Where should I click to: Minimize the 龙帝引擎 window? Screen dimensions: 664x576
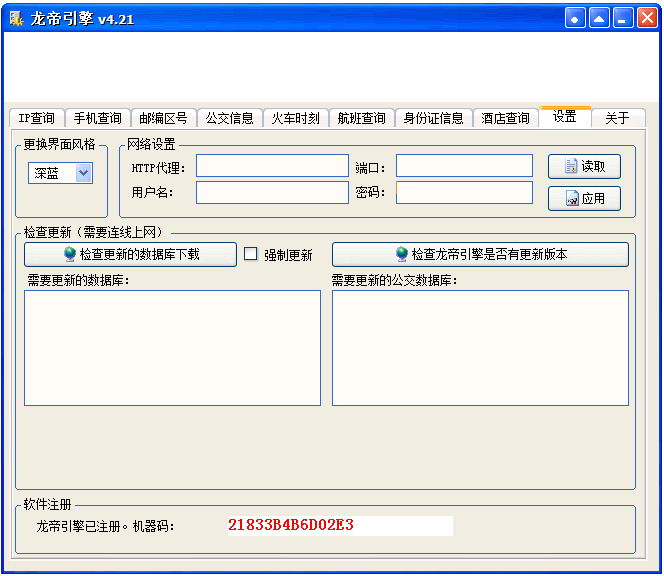tap(623, 18)
